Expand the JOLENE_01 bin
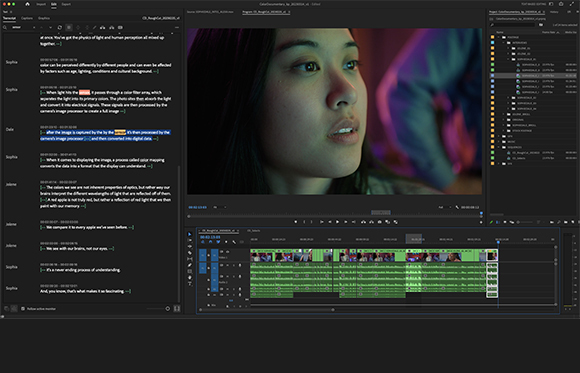The height and width of the screenshot is (373, 580). pyautogui.click(x=509, y=48)
